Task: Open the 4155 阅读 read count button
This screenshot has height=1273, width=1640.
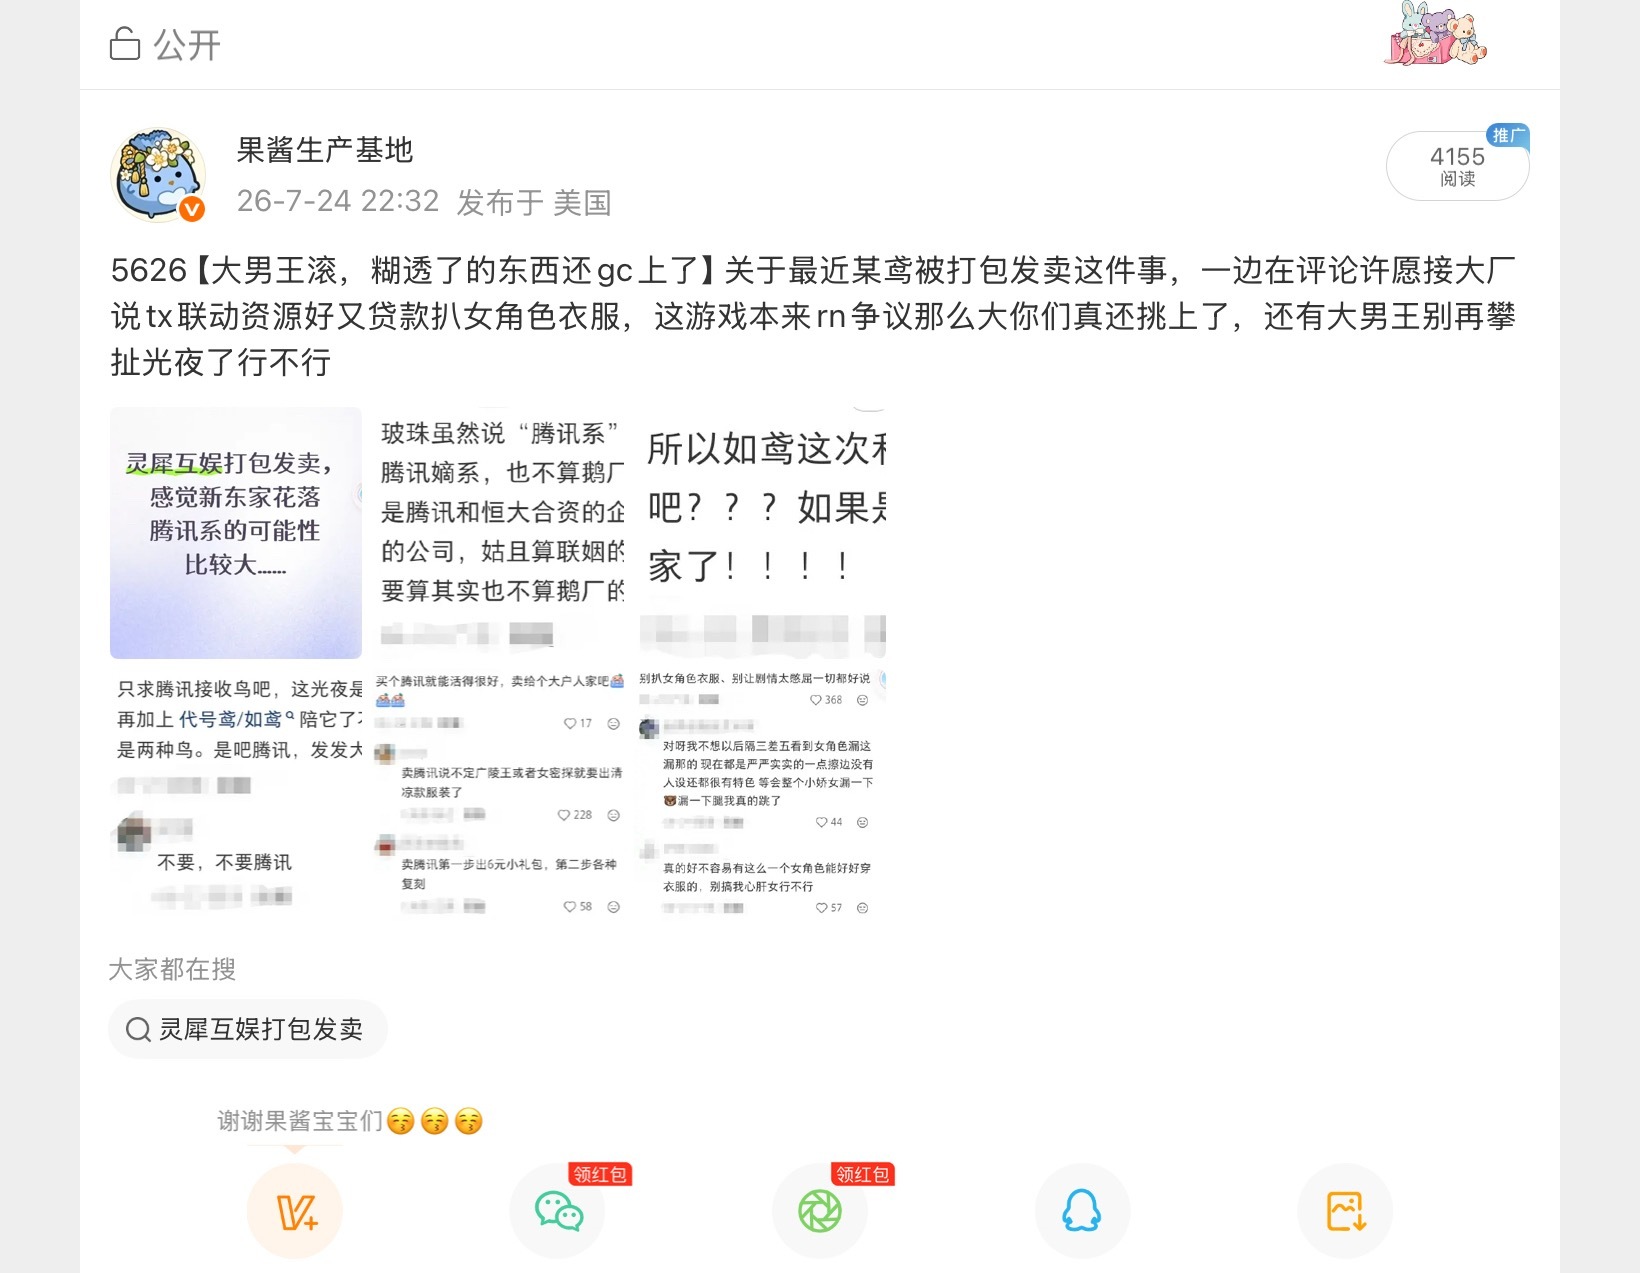Action: pyautogui.click(x=1457, y=166)
